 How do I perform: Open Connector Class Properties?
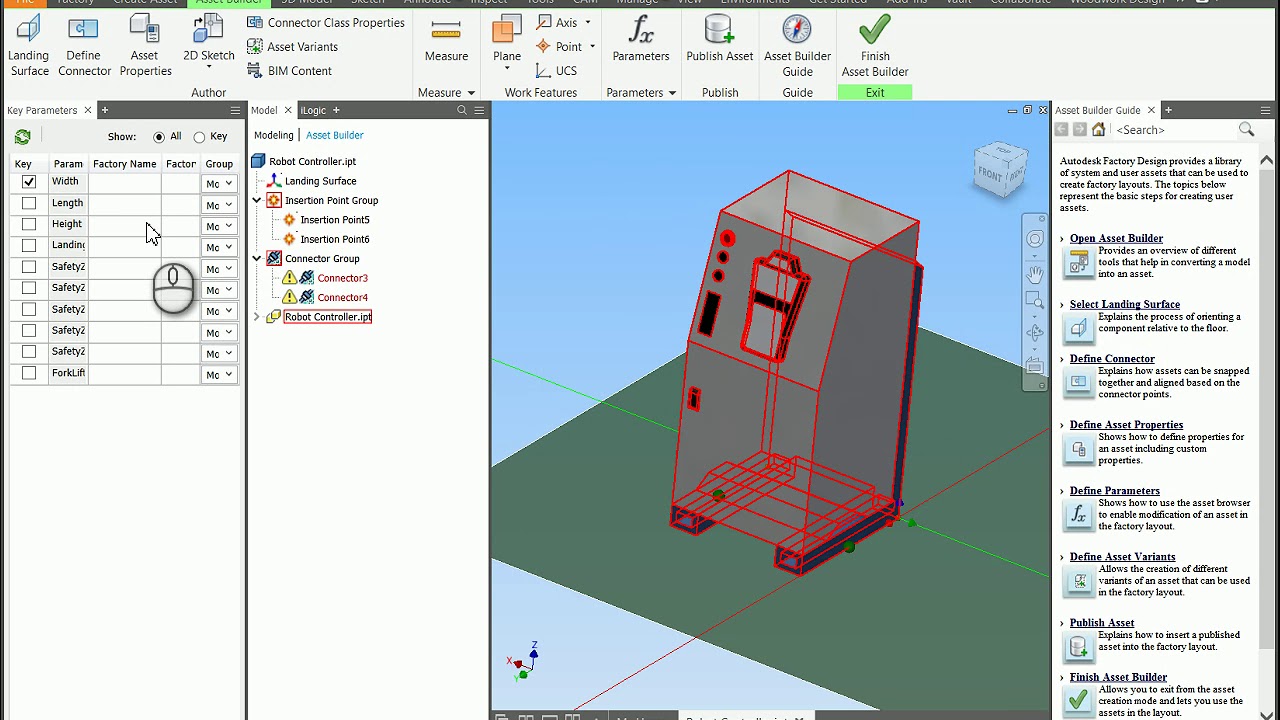click(326, 22)
